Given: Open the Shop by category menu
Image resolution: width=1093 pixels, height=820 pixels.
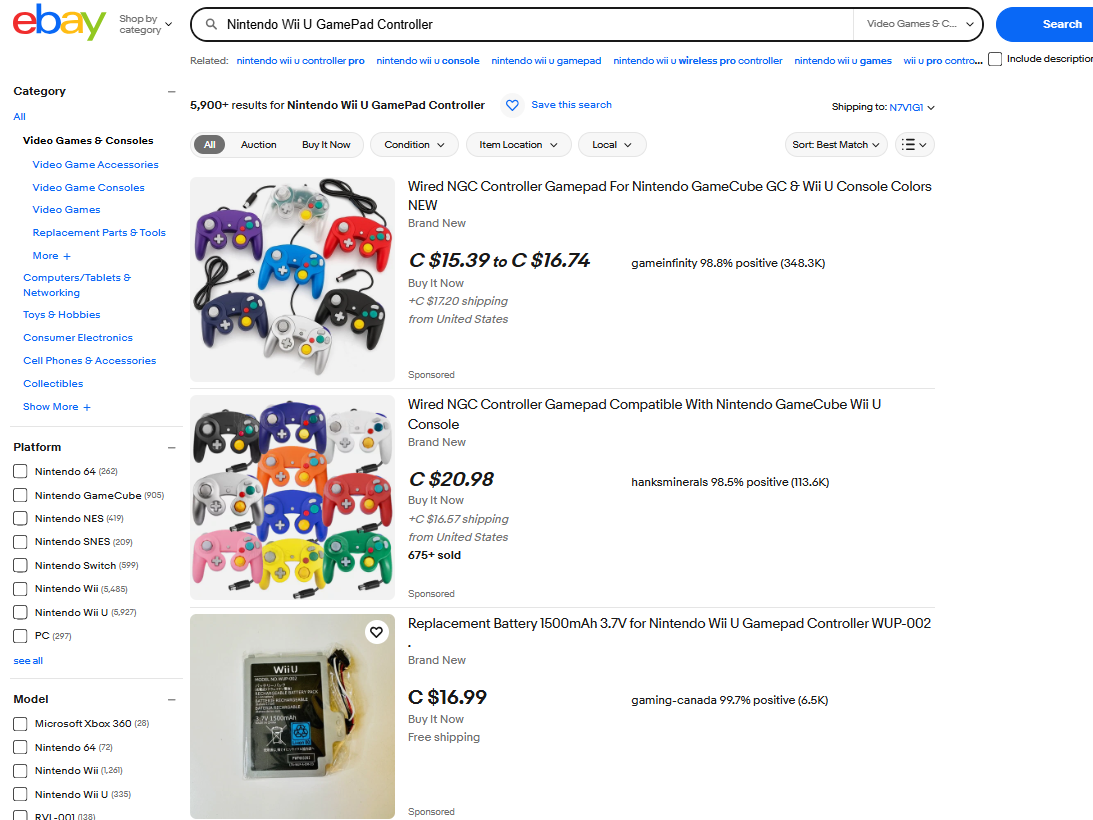Looking at the screenshot, I should point(145,24).
